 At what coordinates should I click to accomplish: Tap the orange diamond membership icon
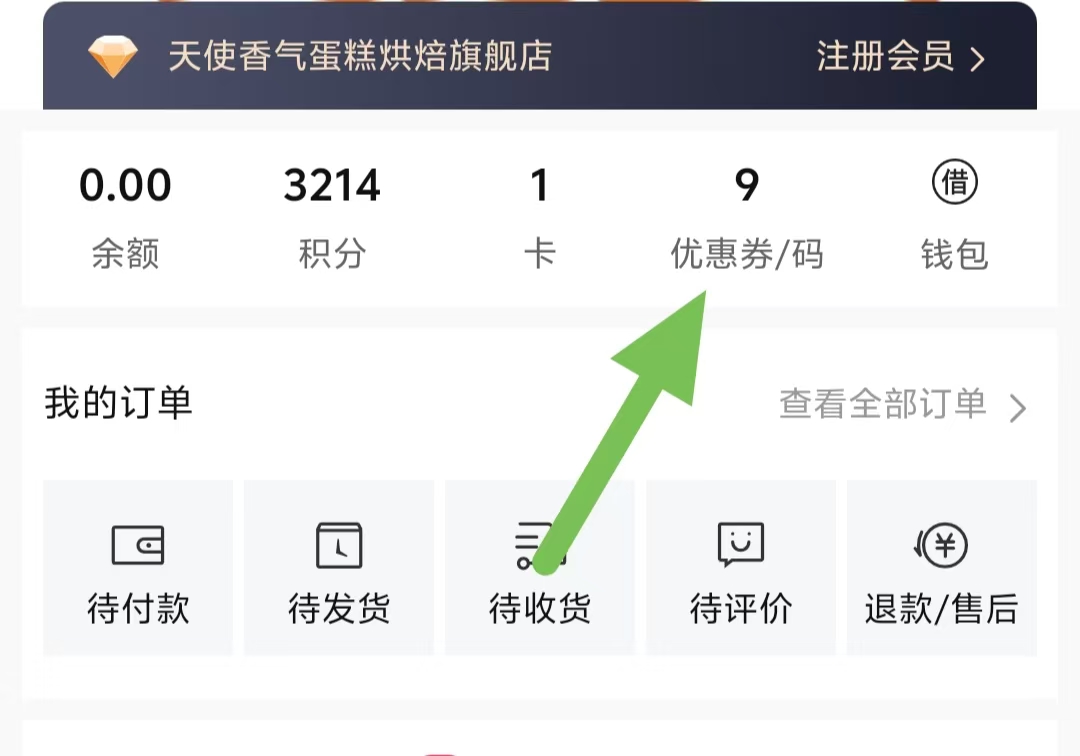point(113,56)
